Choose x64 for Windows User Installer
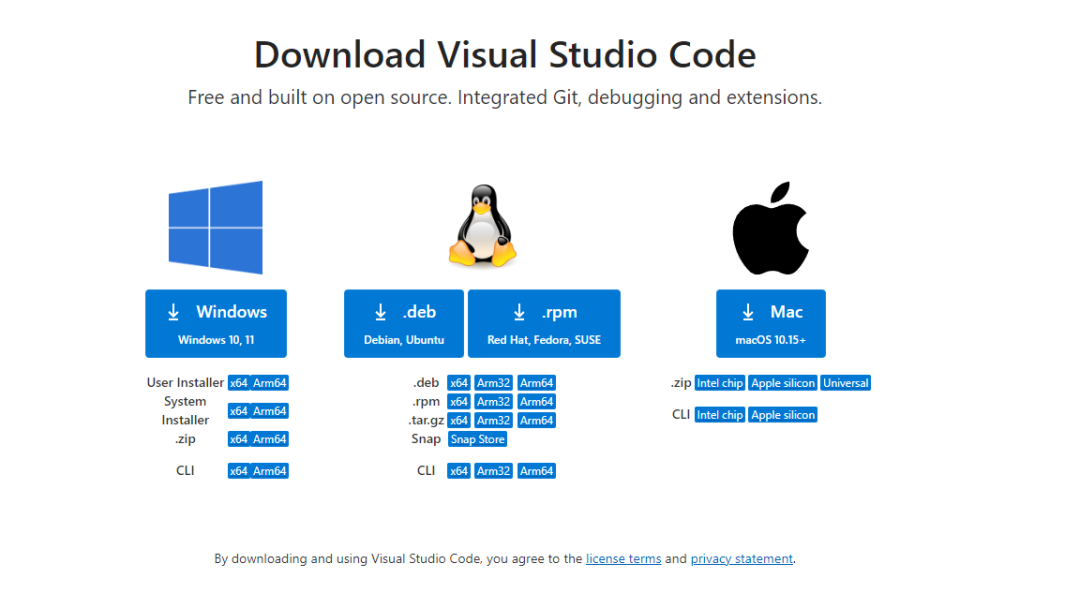The width and height of the screenshot is (1080, 608). [238, 383]
